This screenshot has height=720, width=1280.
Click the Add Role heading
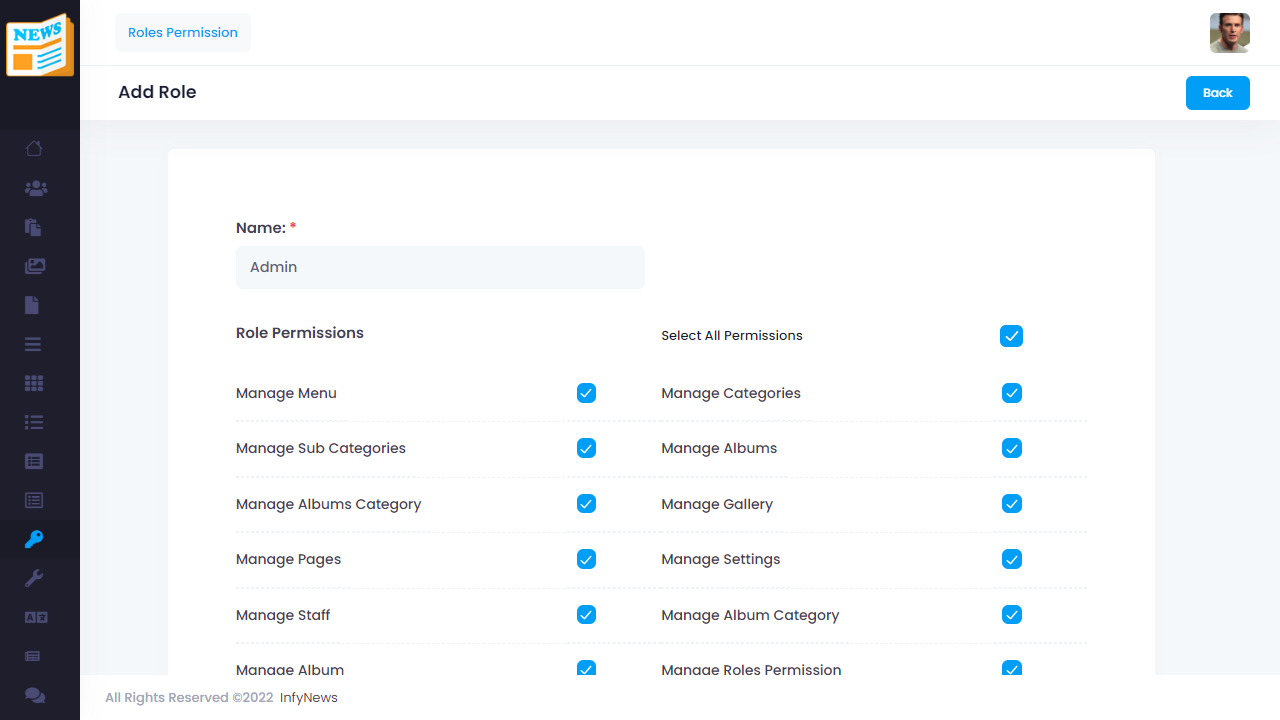[157, 92]
